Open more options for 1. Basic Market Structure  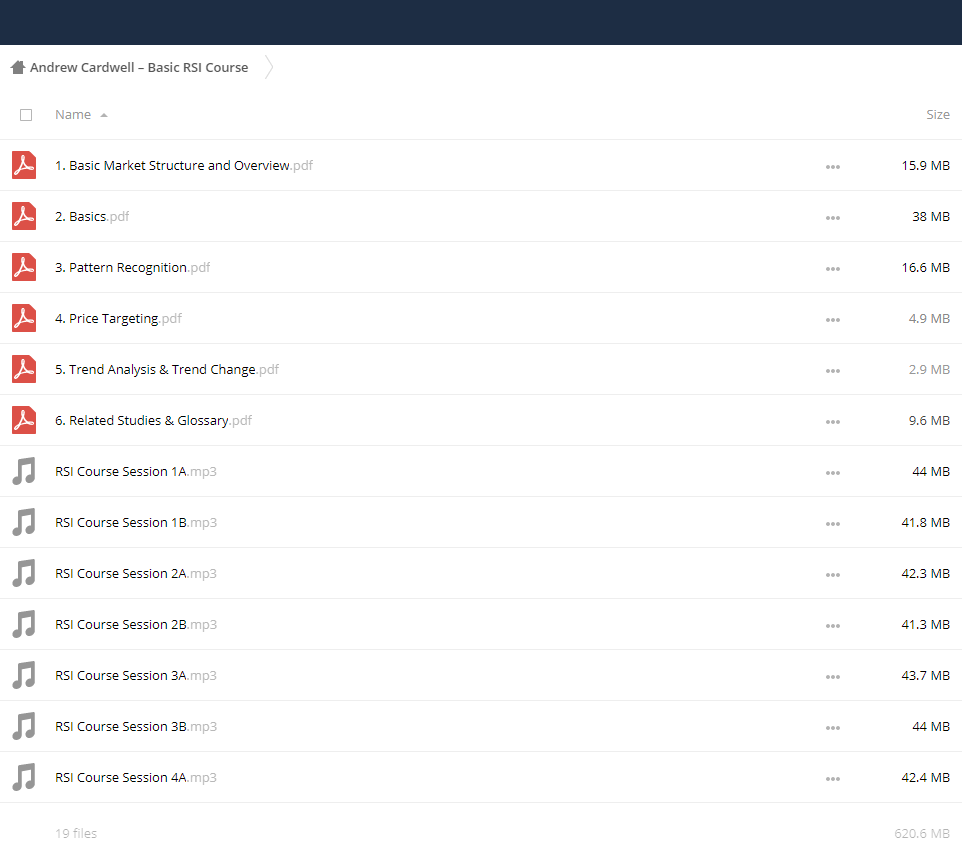coord(833,167)
